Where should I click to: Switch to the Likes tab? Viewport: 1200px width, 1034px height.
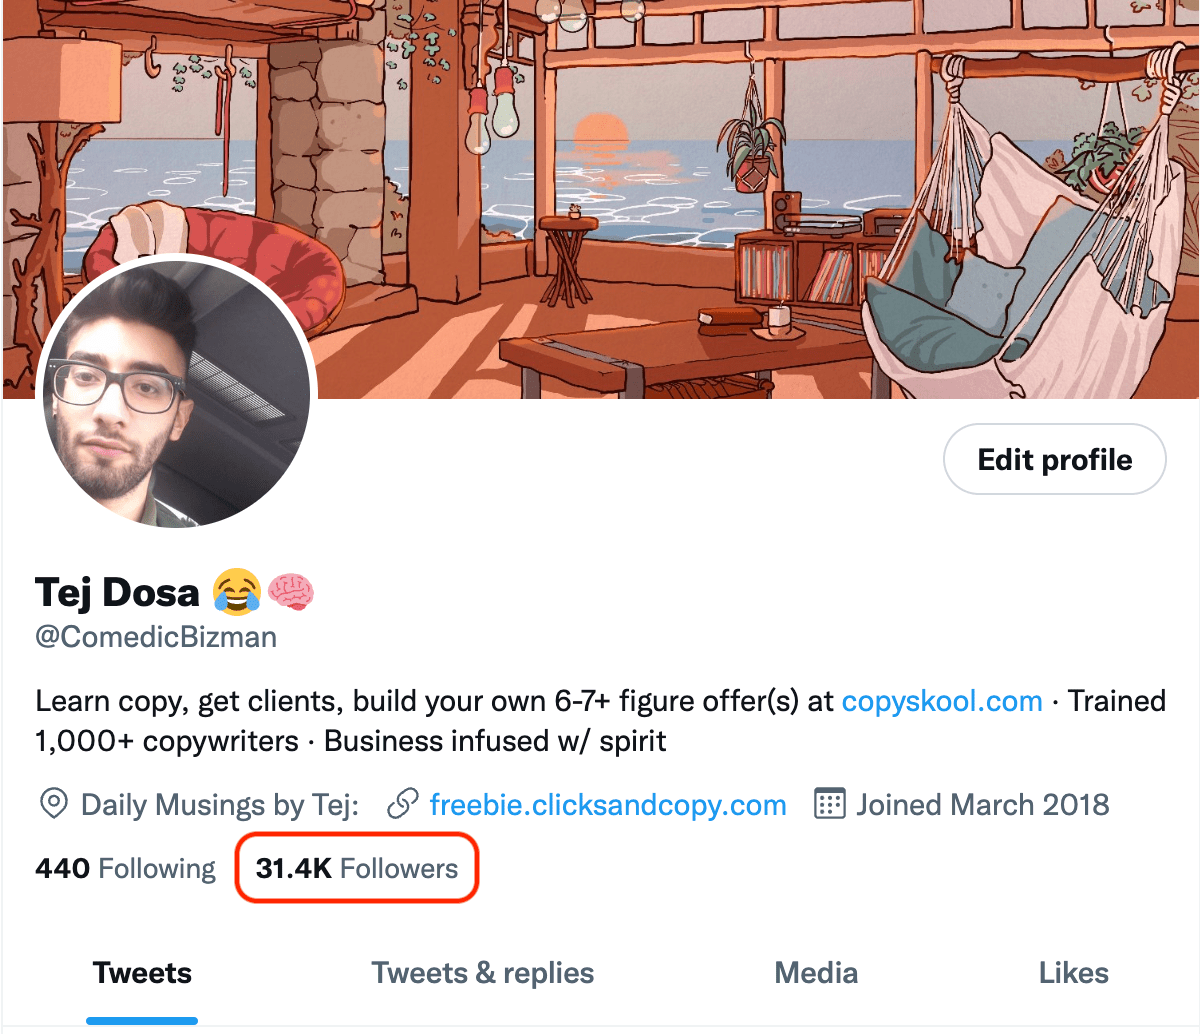click(x=1074, y=973)
